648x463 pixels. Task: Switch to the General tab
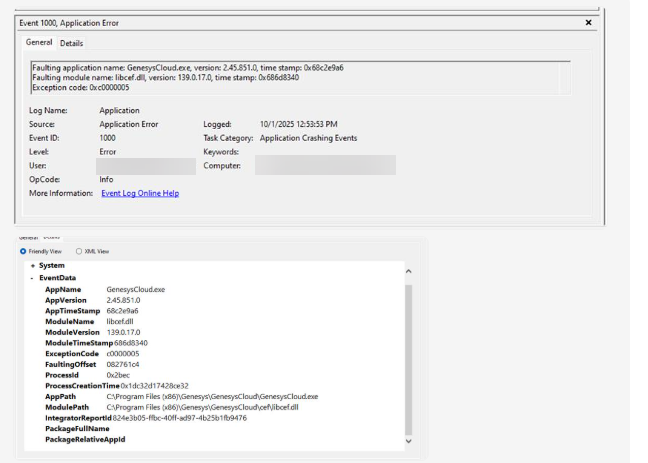coord(39,42)
